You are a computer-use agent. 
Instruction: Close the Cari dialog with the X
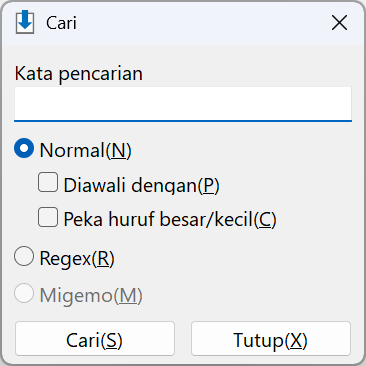coord(339,23)
